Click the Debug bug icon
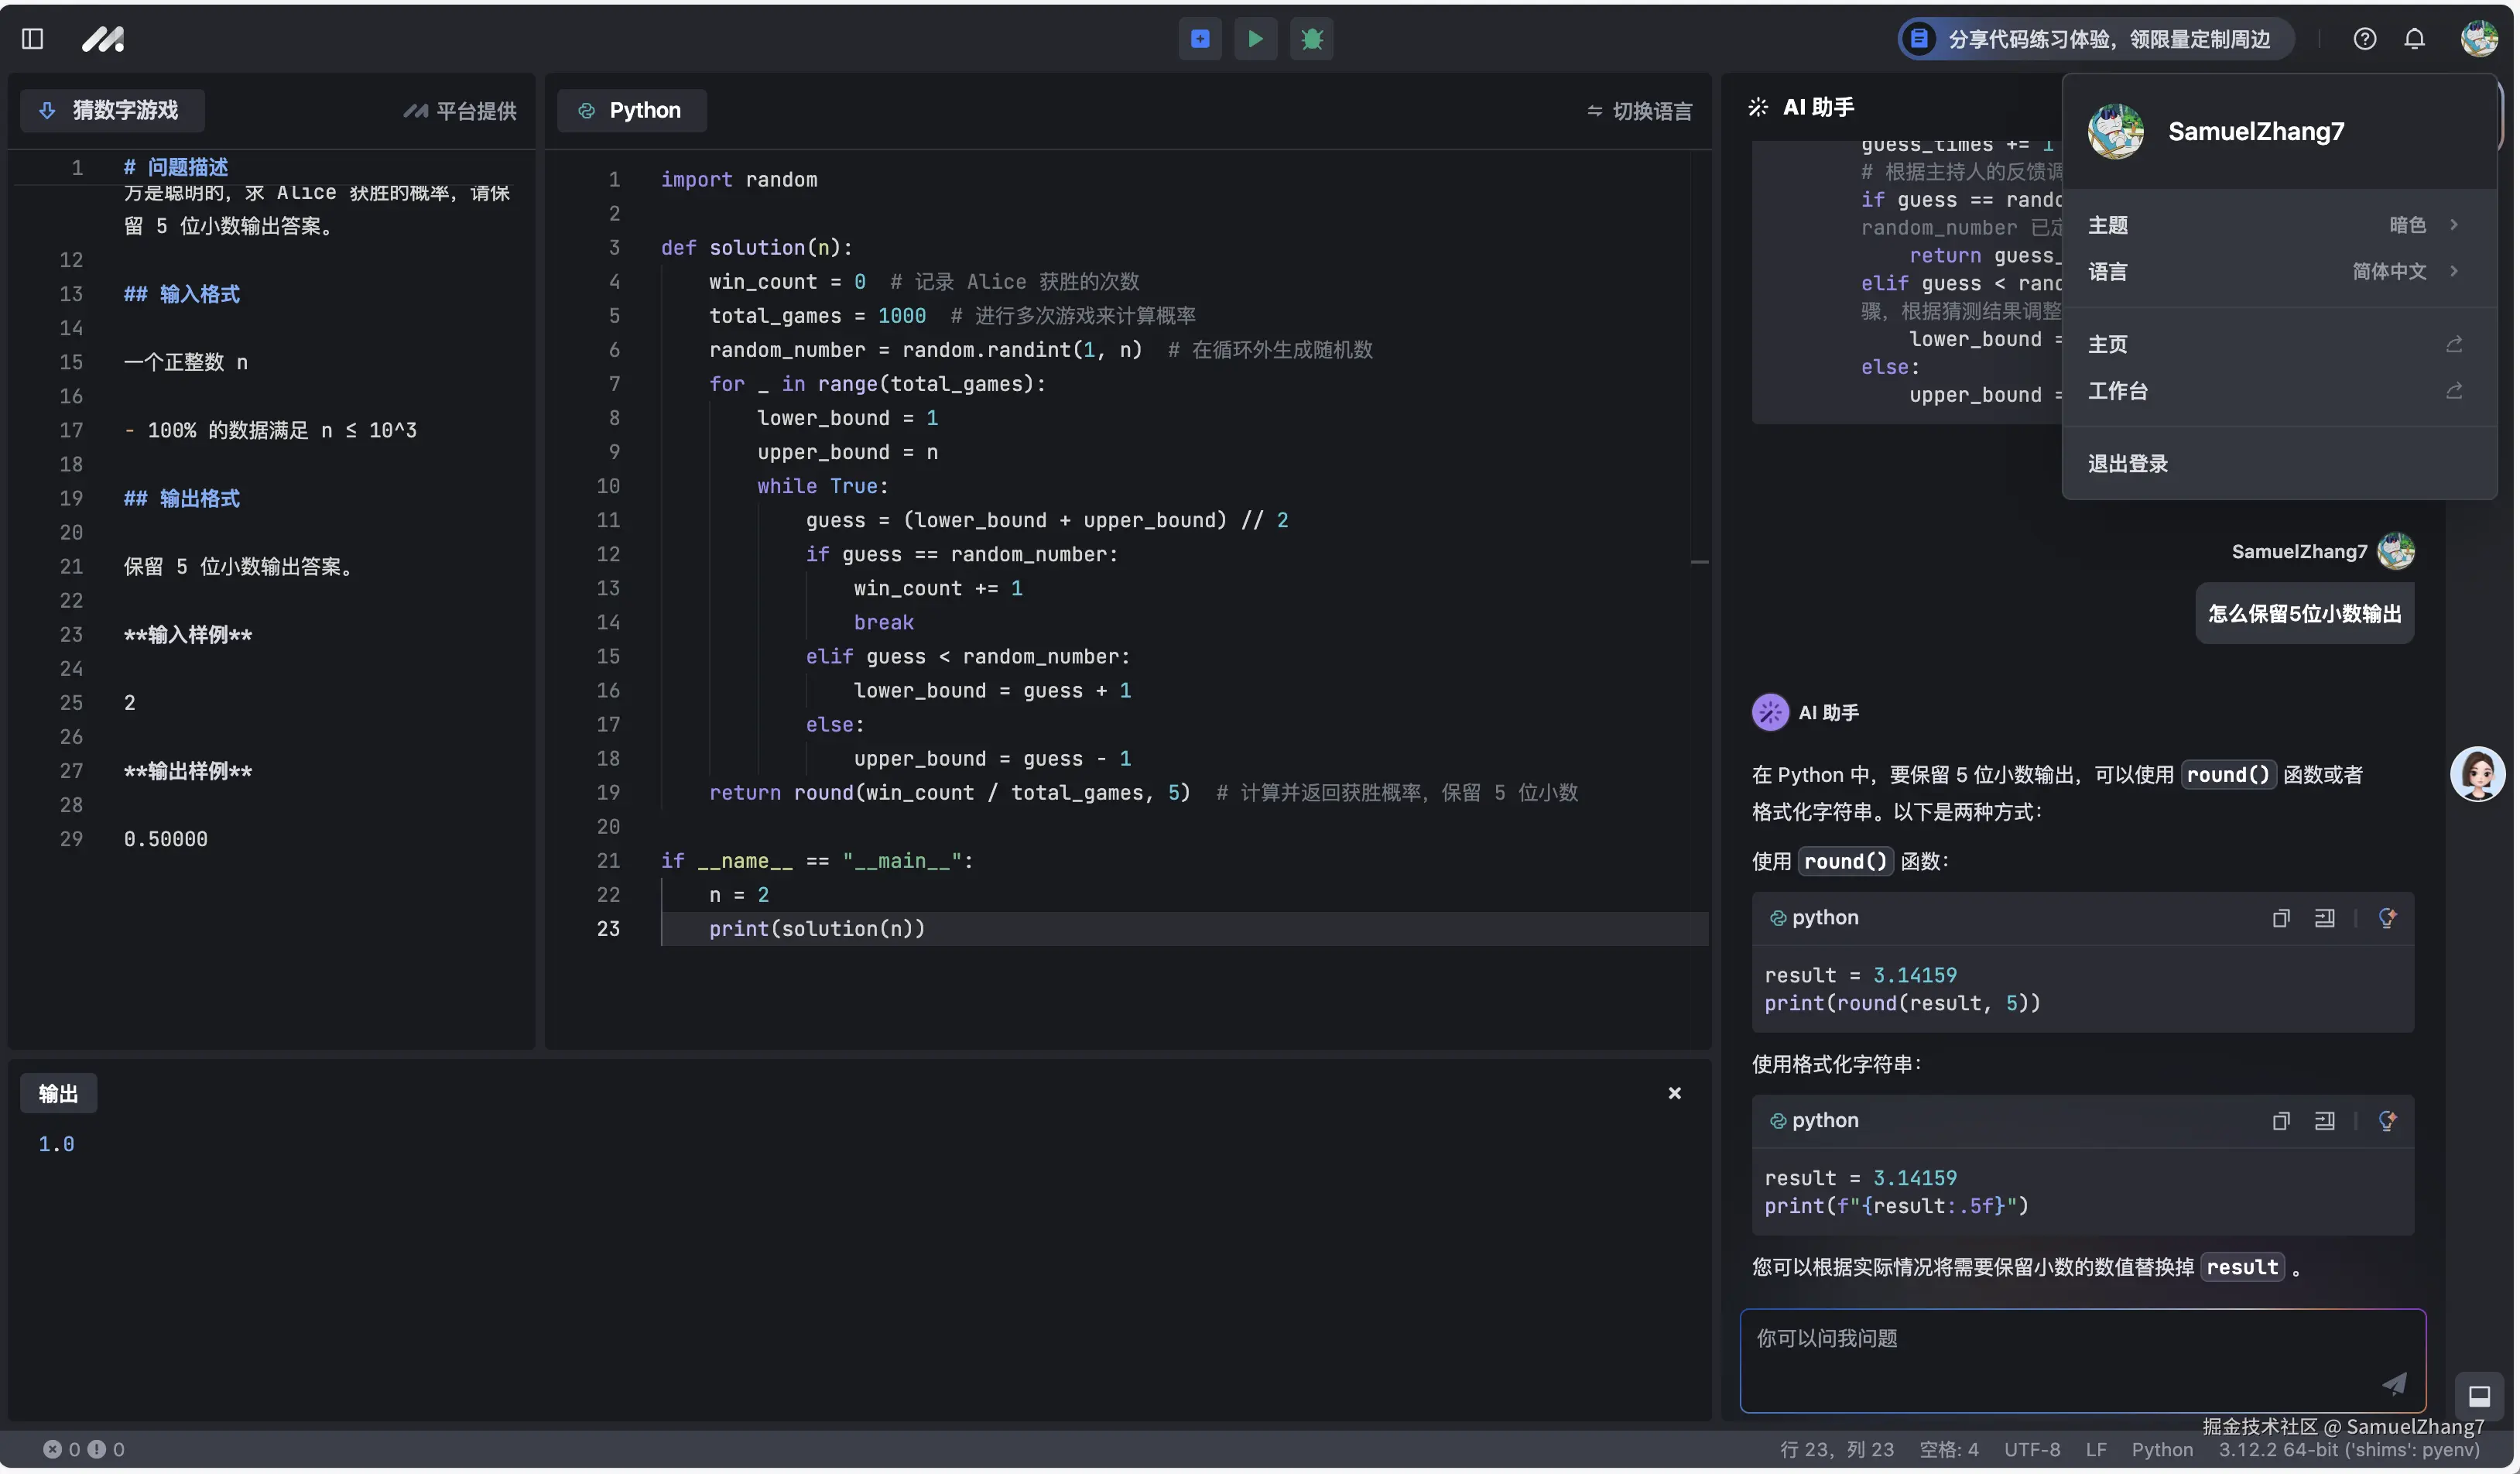The image size is (2520, 1474). 1311,39
